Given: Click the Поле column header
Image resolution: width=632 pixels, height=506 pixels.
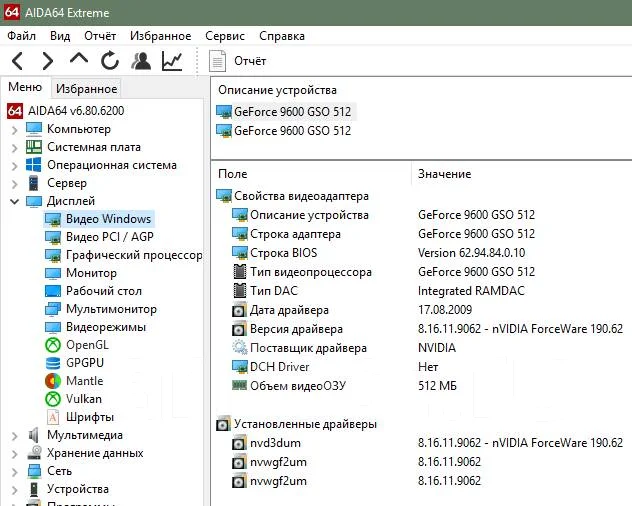Looking at the screenshot, I should coord(233,174).
